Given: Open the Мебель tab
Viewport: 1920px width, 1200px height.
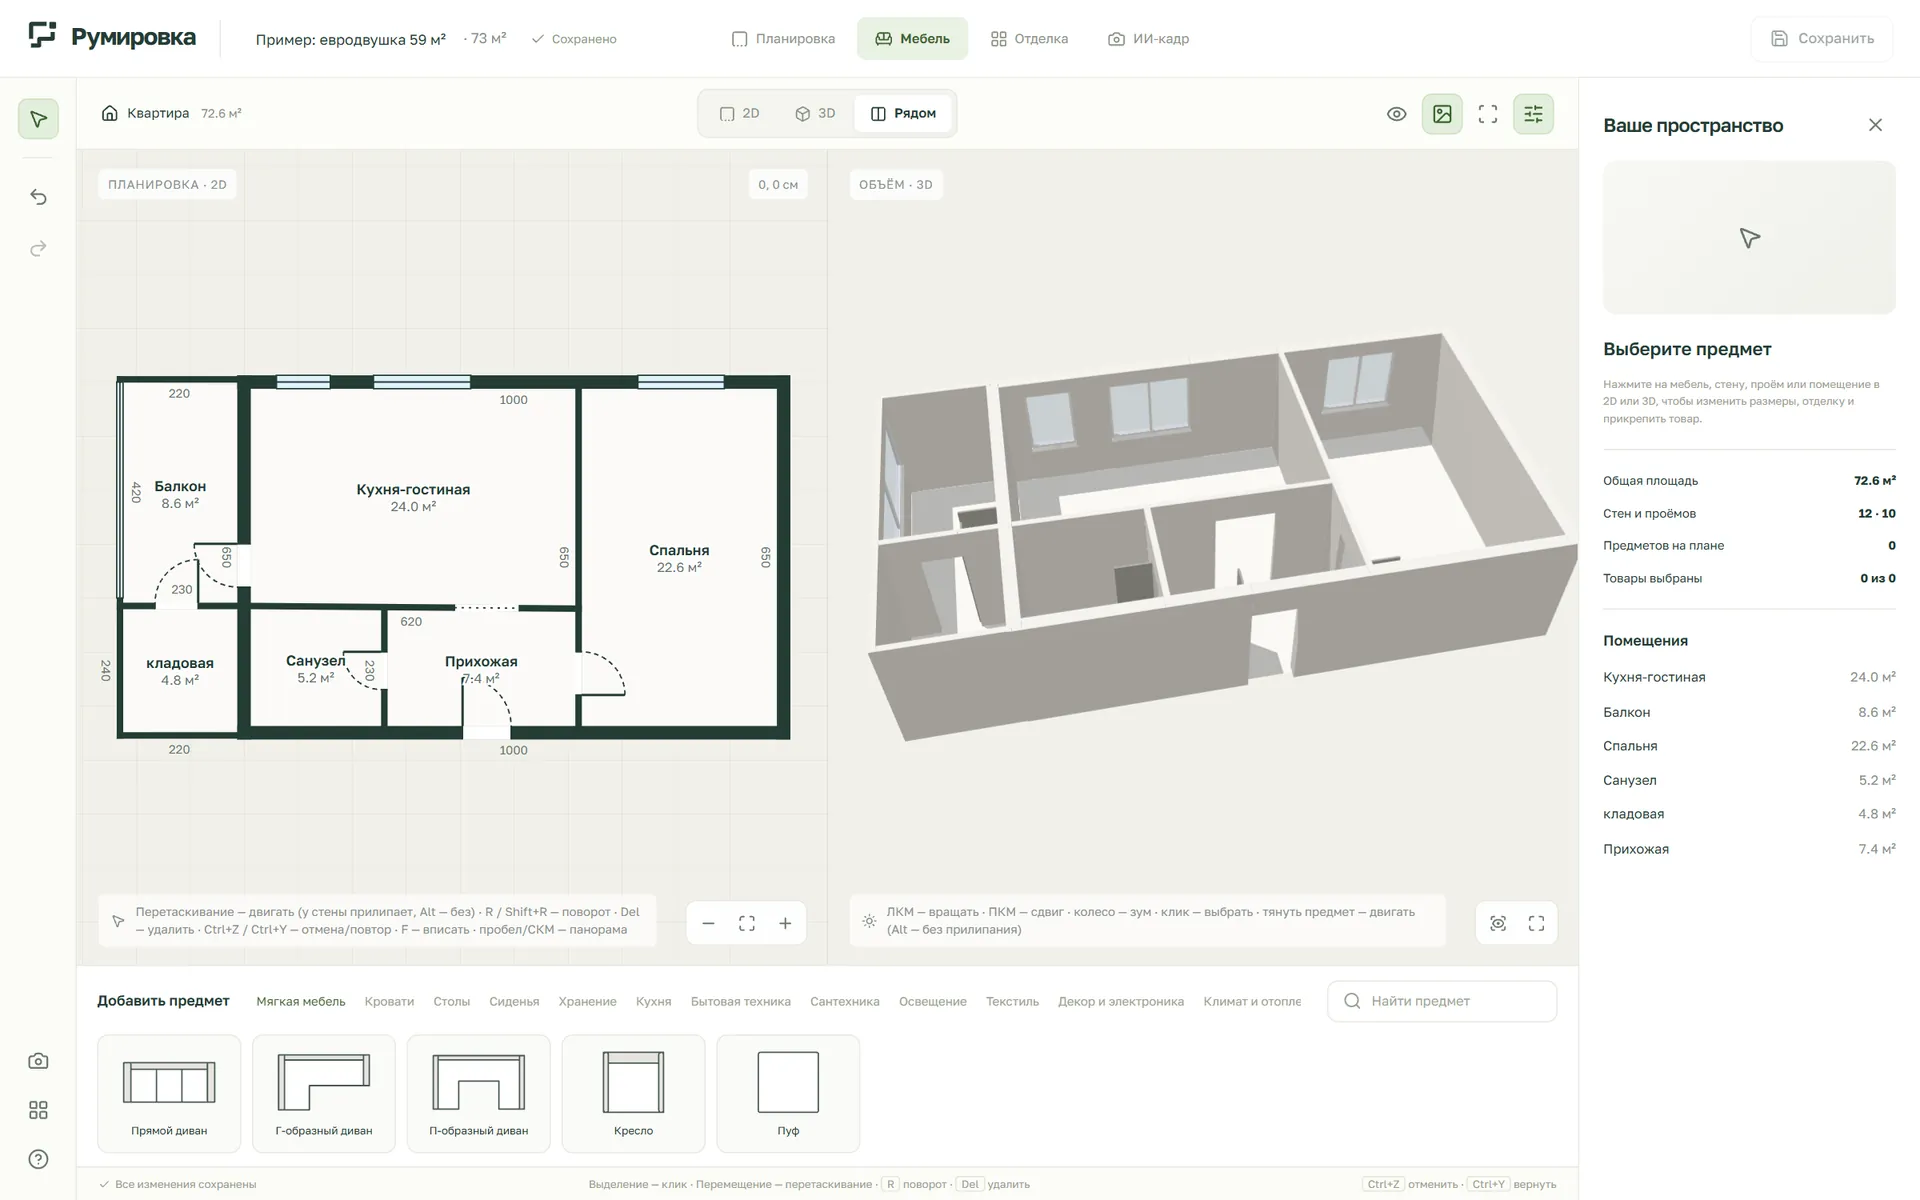Looking at the screenshot, I should pyautogui.click(x=912, y=39).
